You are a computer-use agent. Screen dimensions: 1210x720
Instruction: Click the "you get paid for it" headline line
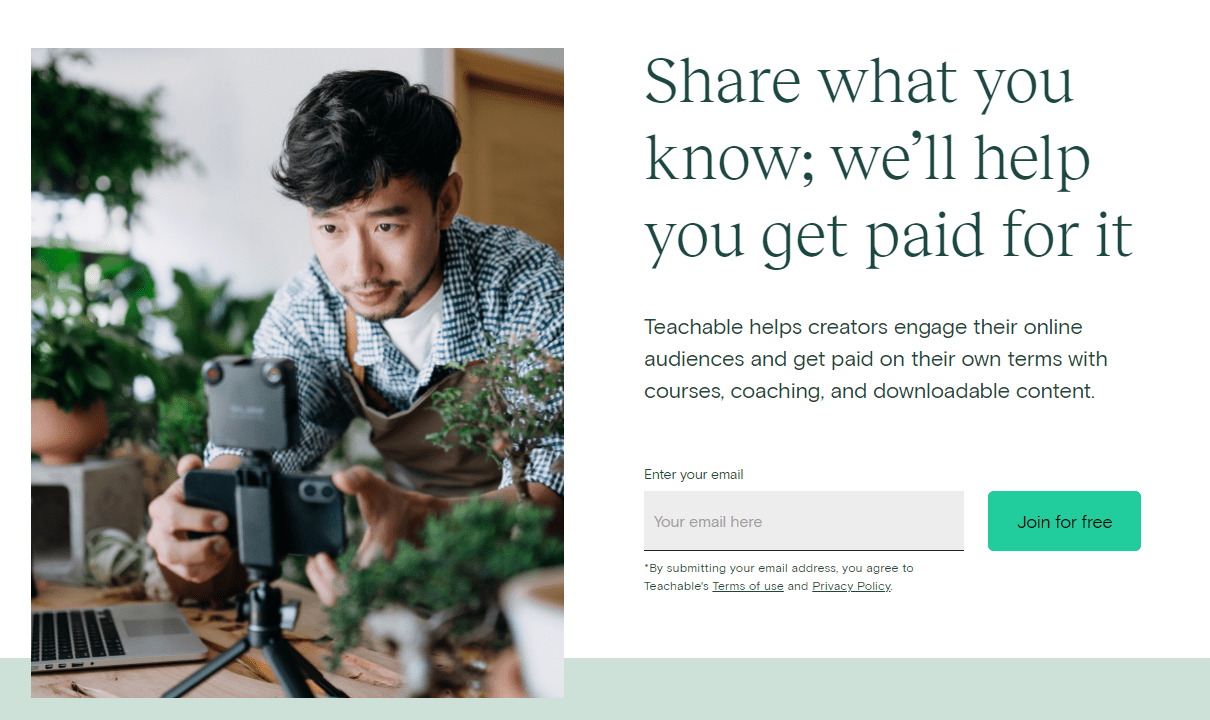pyautogui.click(x=889, y=236)
